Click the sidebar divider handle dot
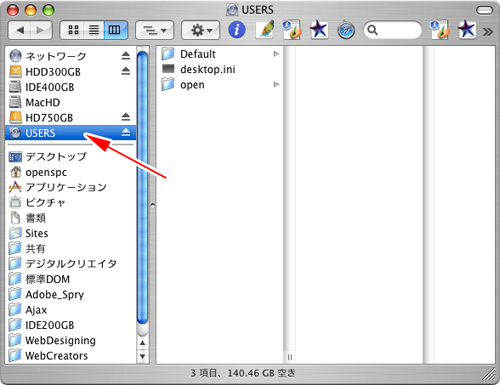This screenshot has width=500, height=385. pos(152,205)
